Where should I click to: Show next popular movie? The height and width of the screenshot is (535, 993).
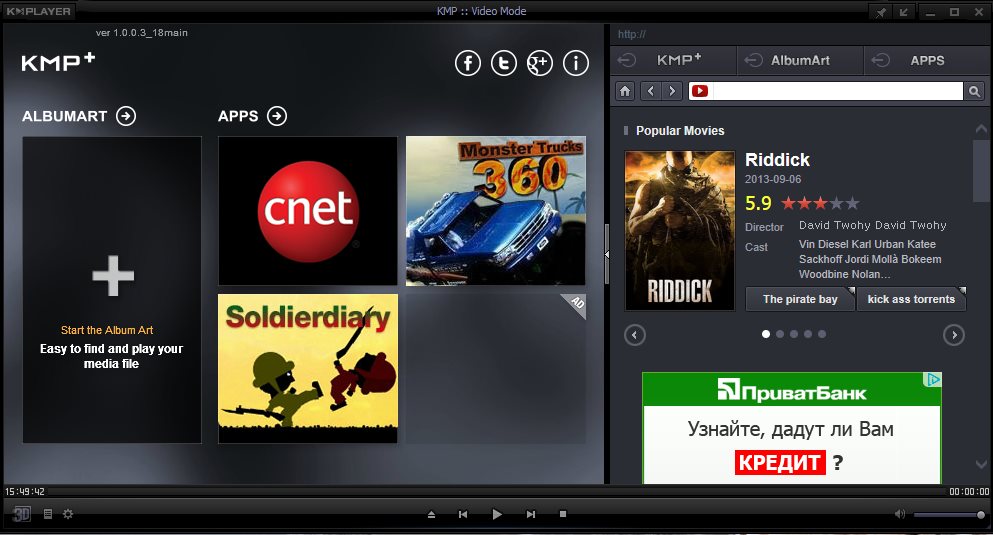(x=954, y=335)
